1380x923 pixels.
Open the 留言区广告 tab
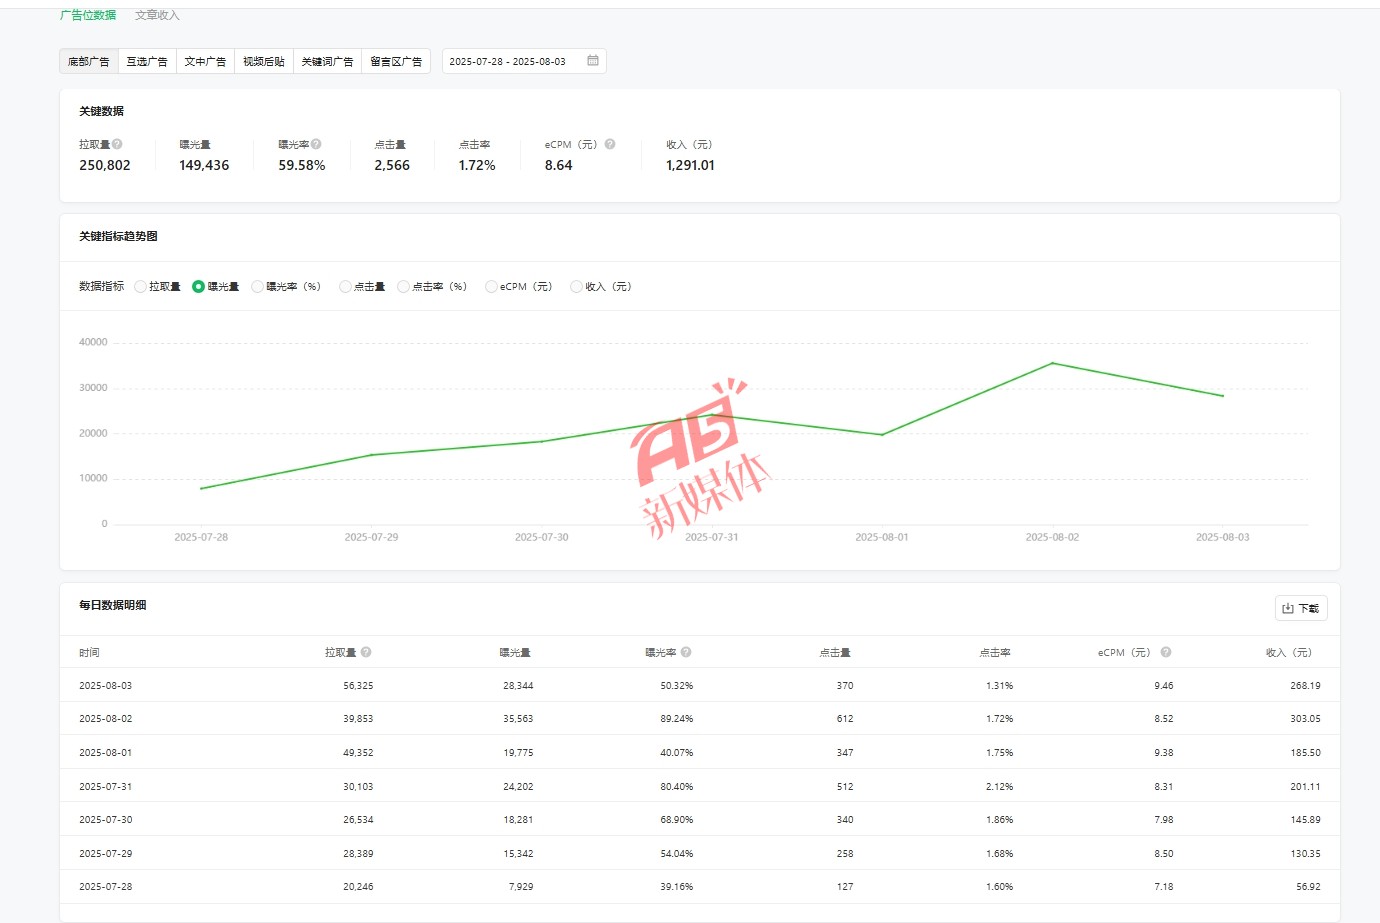(396, 61)
